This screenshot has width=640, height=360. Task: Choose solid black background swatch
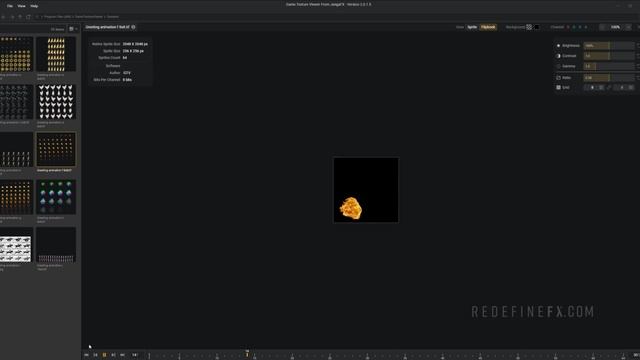click(x=537, y=27)
